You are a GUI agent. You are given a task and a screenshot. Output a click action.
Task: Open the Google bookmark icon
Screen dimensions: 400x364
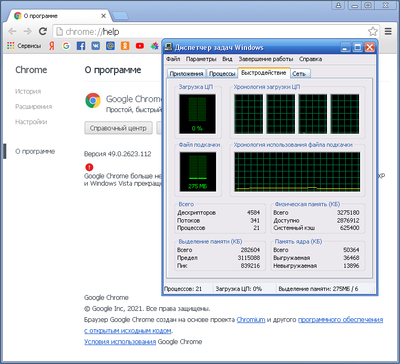tap(66, 46)
